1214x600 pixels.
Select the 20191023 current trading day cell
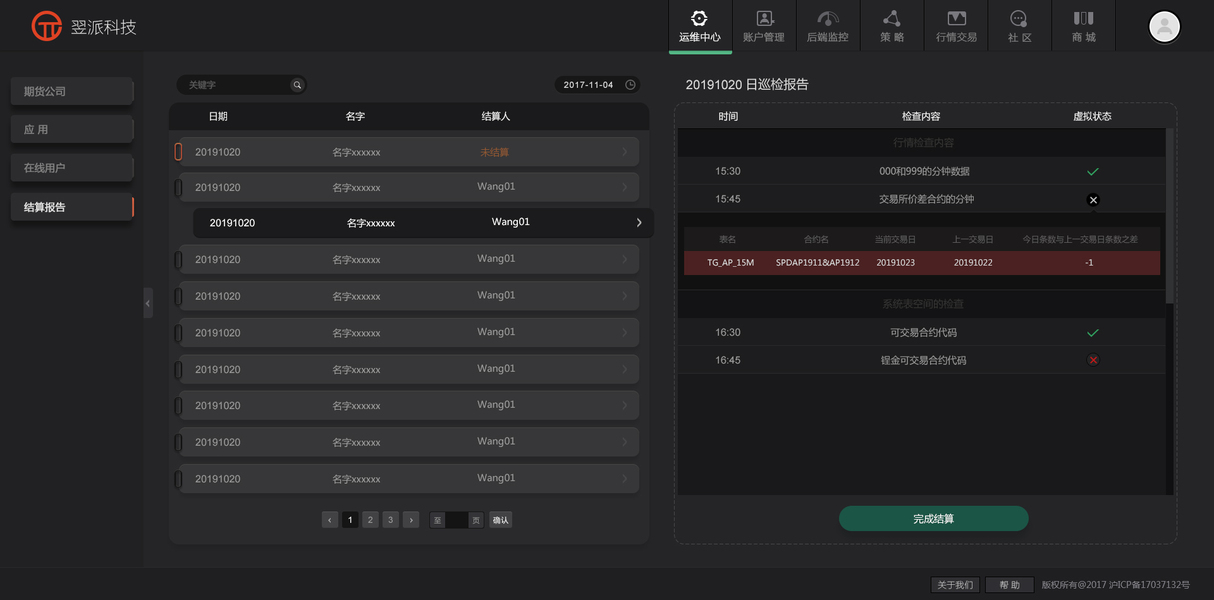click(x=896, y=263)
